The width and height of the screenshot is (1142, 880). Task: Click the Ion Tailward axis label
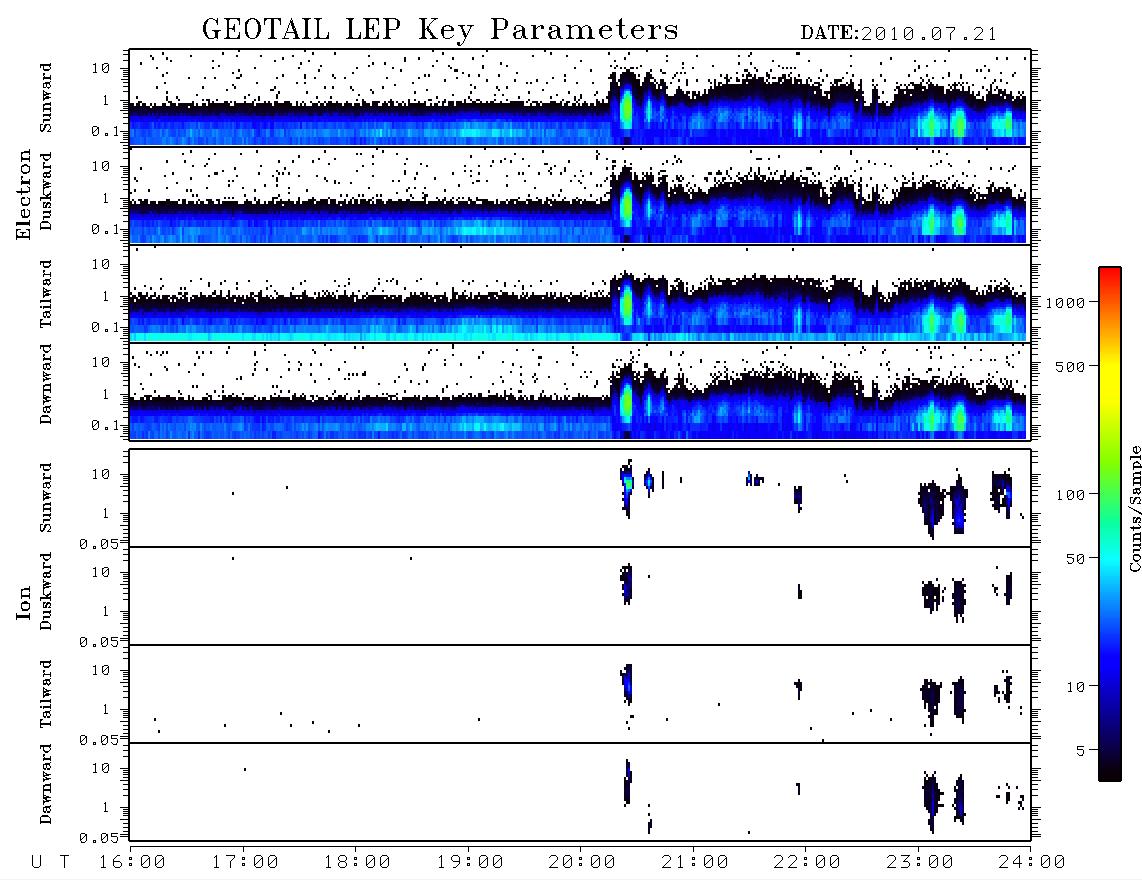[46, 694]
